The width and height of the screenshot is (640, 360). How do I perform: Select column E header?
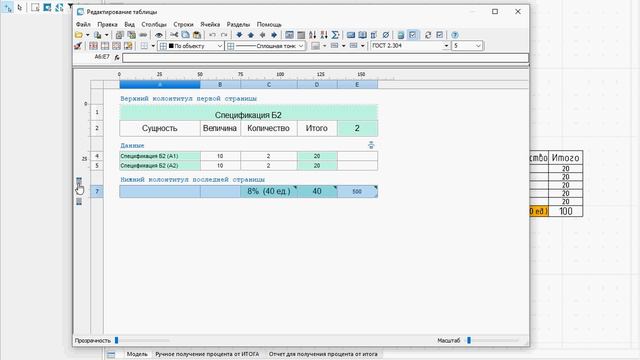coord(357,84)
